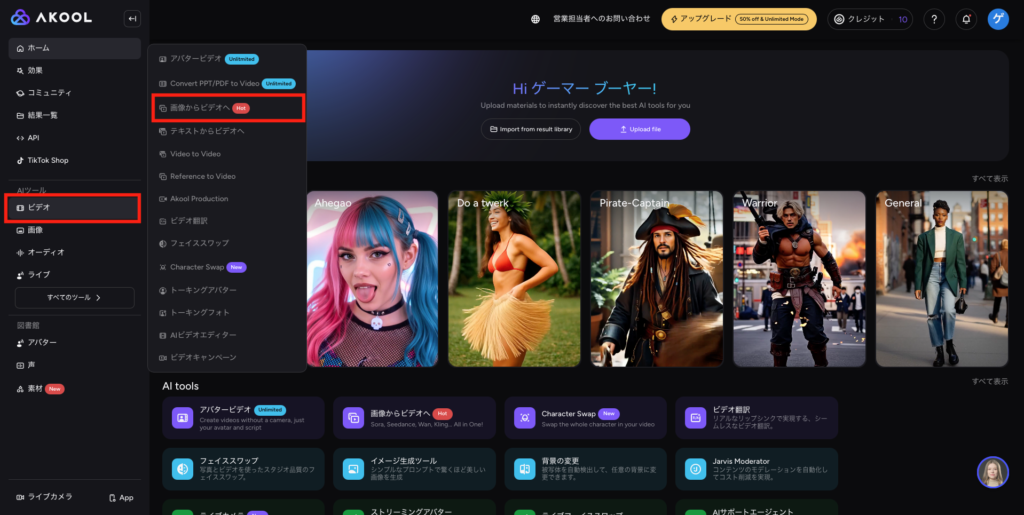Open アバタービデオ card icon in AI tools

click(182, 418)
